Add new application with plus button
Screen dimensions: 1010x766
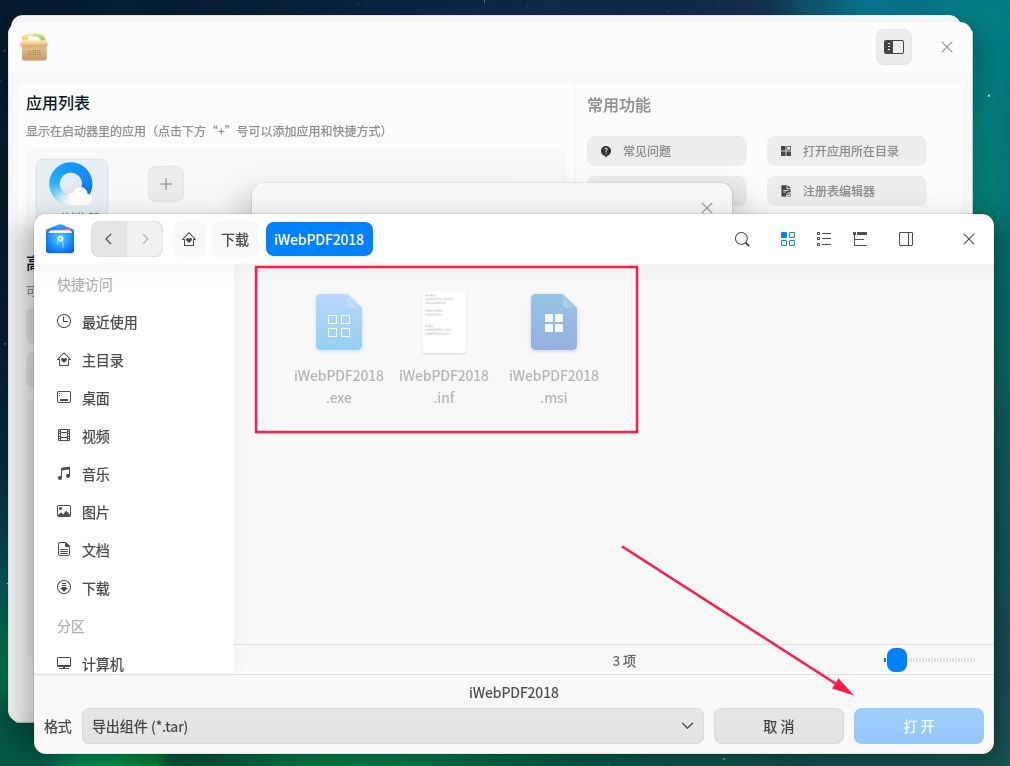[x=166, y=184]
